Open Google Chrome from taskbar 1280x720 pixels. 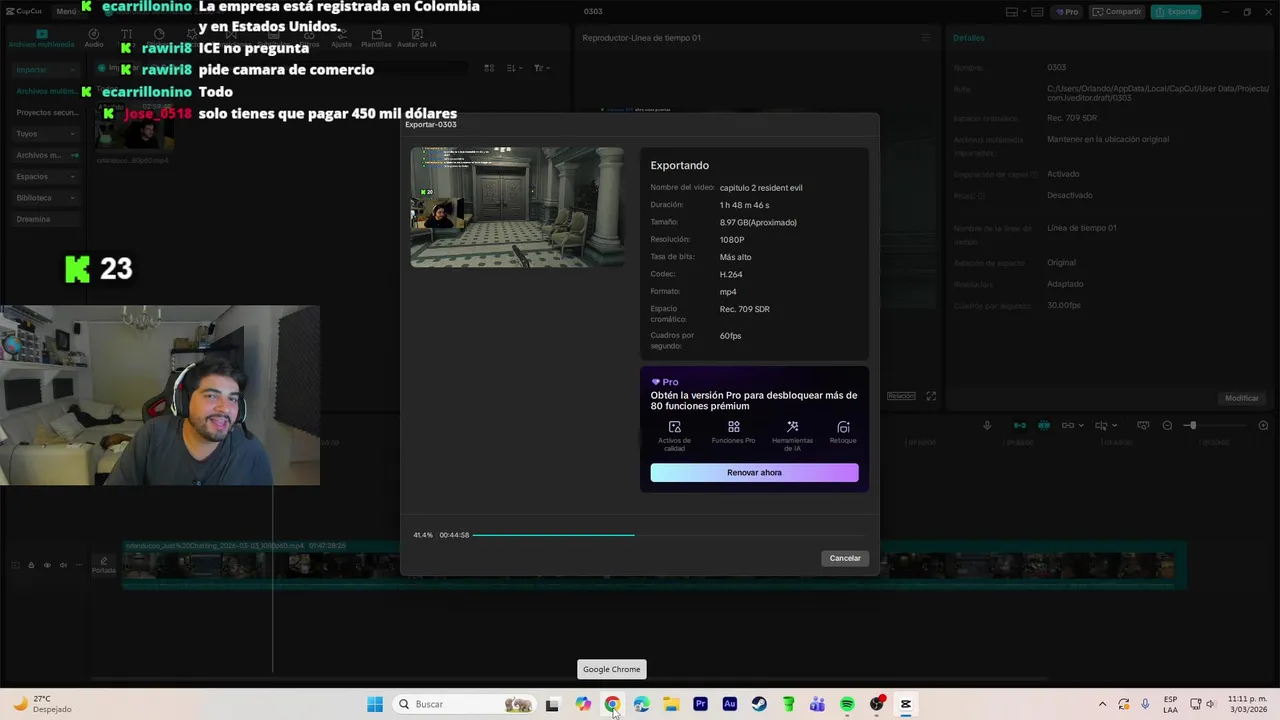[612, 704]
